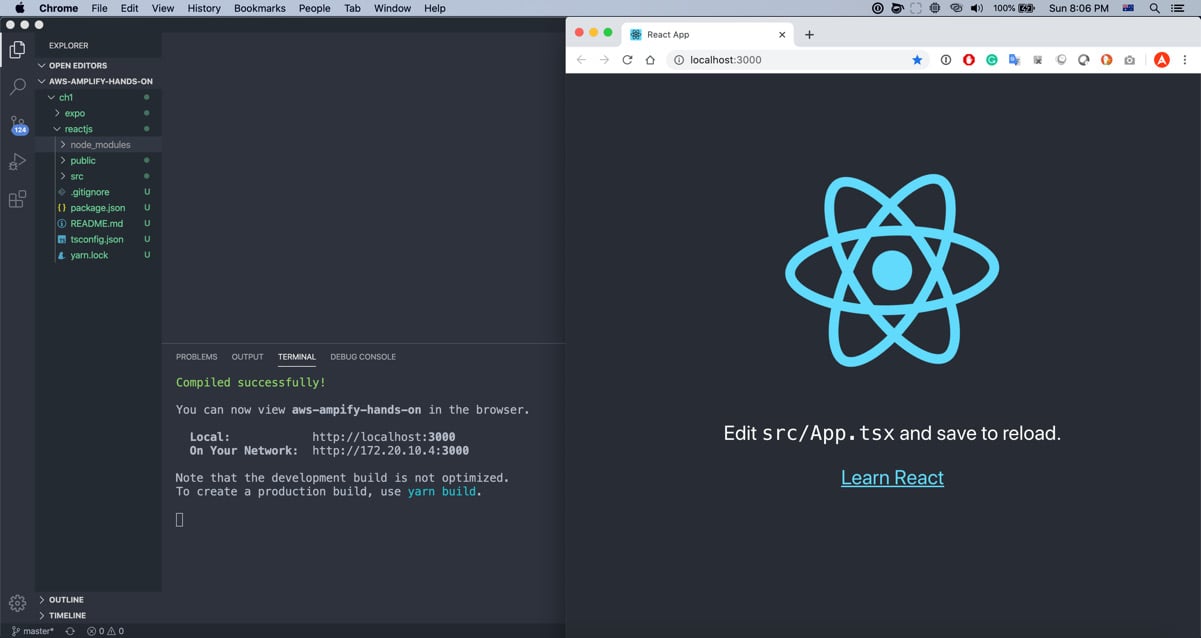Switch to the OUTPUT panel tab
The image size is (1201, 638).
(247, 357)
